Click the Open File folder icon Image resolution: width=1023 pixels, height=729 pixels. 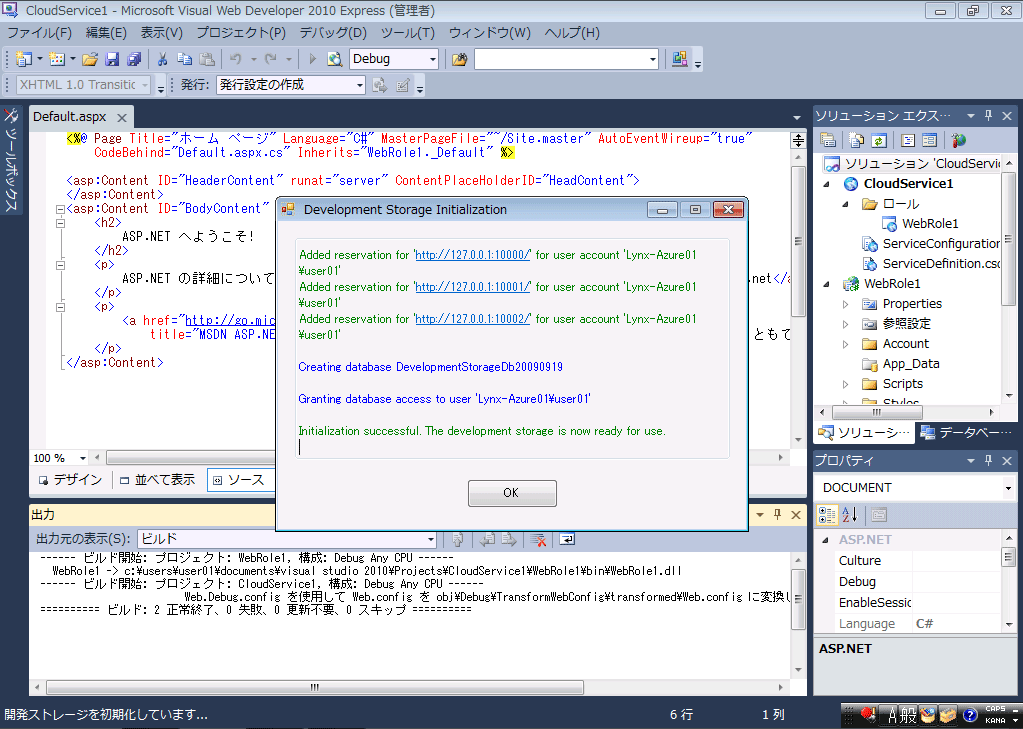[x=90, y=59]
